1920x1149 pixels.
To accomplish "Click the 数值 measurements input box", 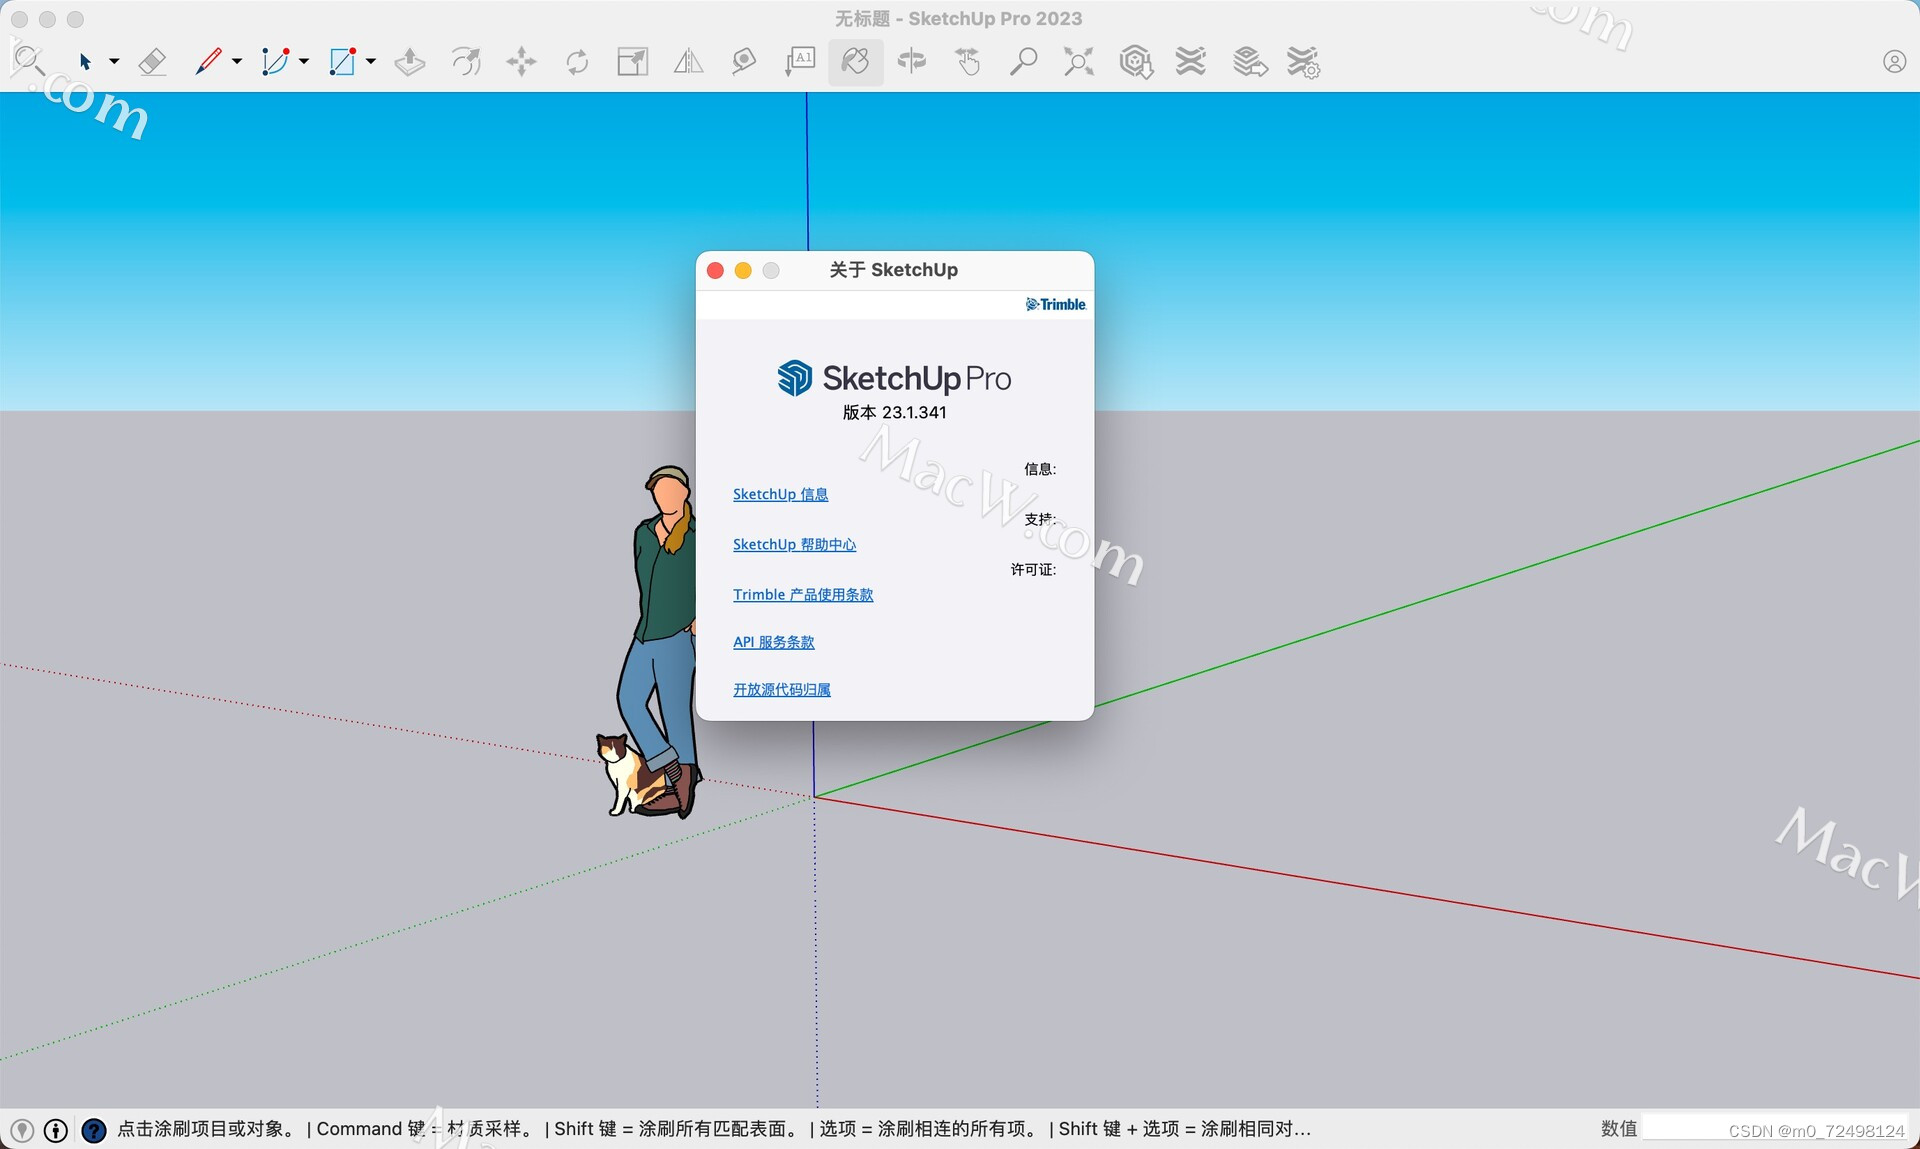I will 1777,1129.
